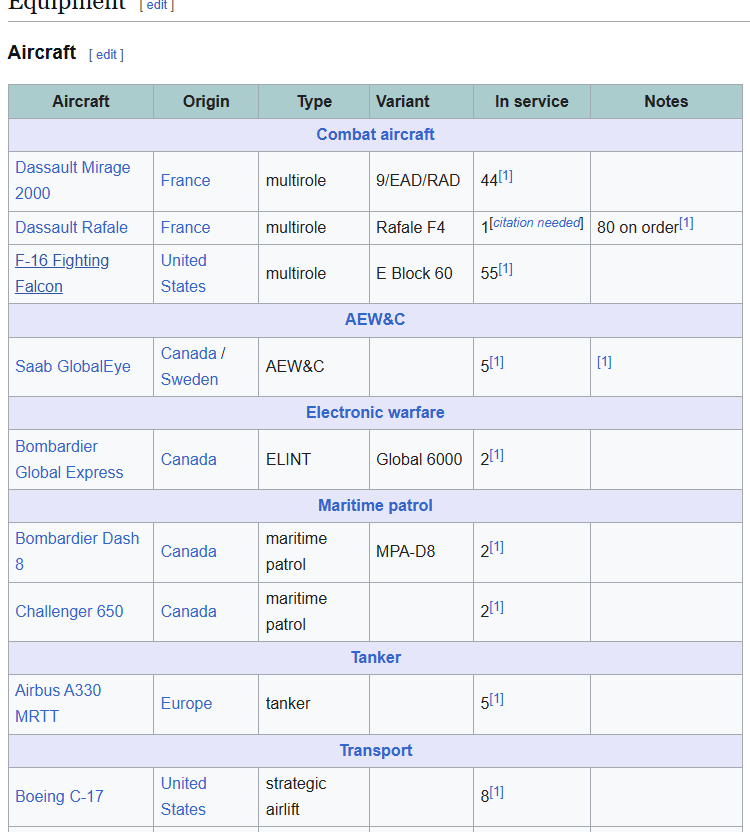This screenshot has height=832, width=750.
Task: Click the Maritime patrol section link
Action: (x=375, y=506)
